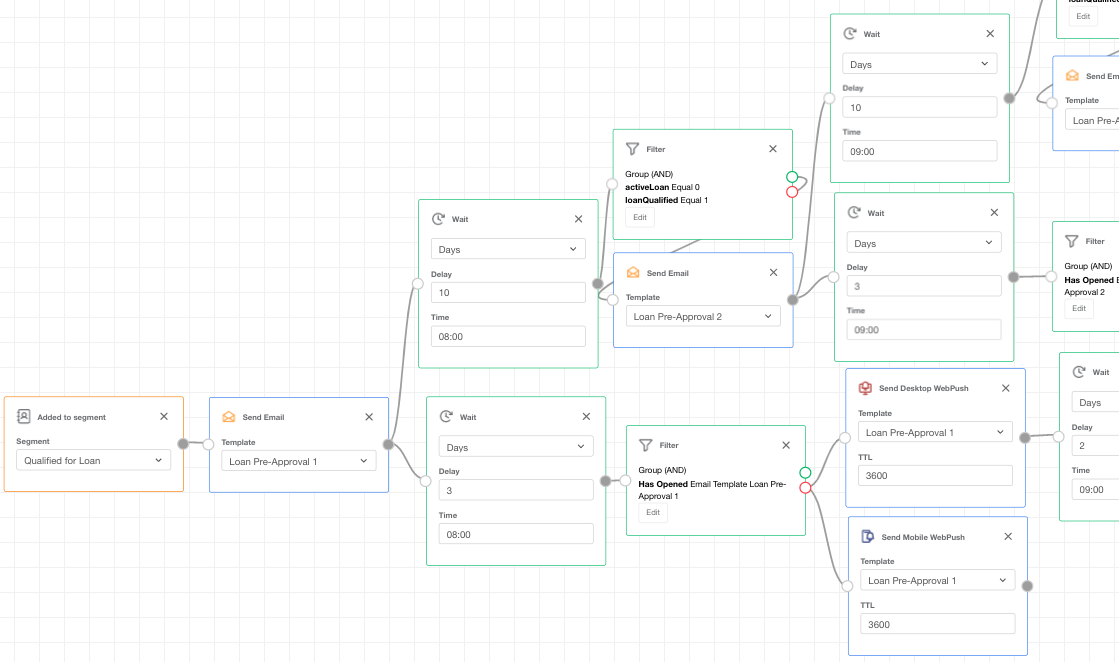Click the Time field showing 08:00 under Delay 3
Image resolution: width=1120 pixels, height=662 pixels.
tap(516, 534)
